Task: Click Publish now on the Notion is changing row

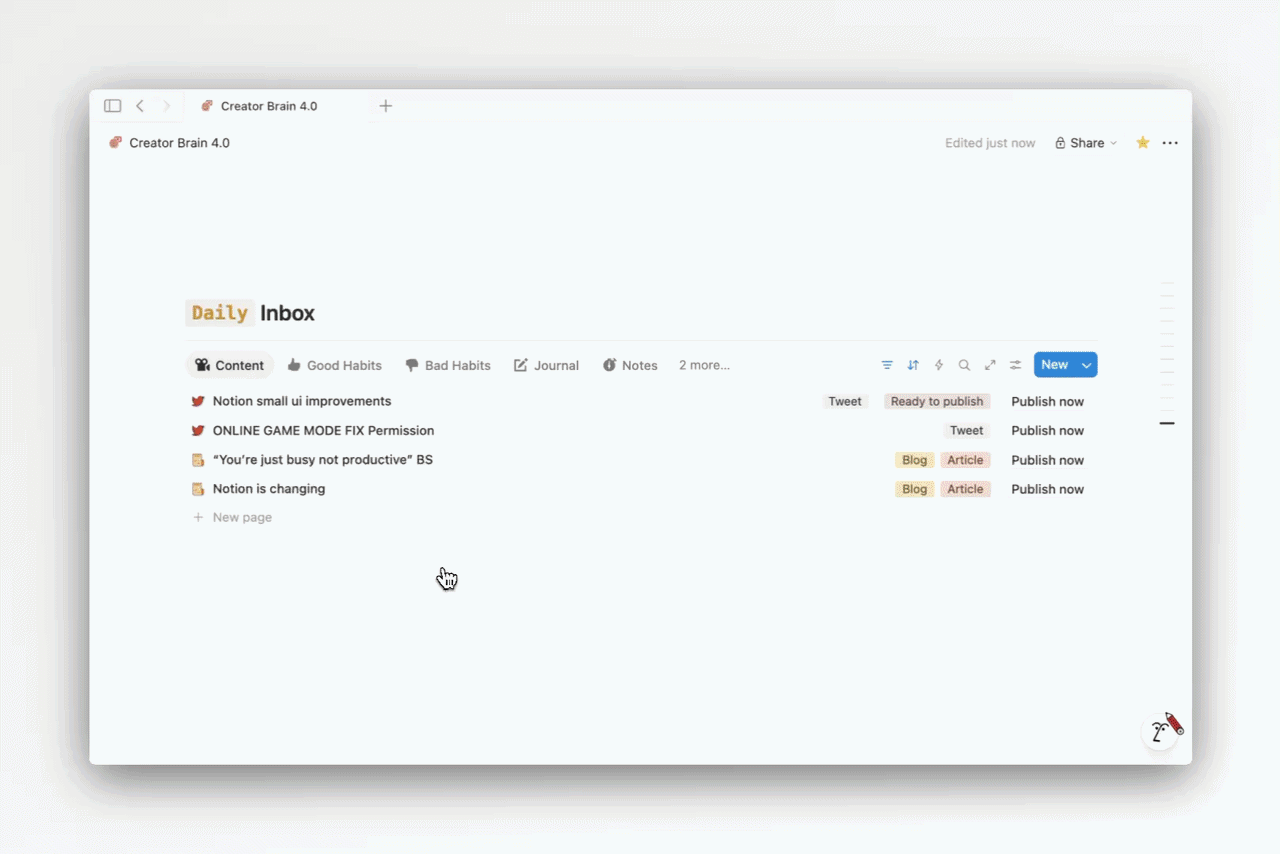Action: point(1047,489)
